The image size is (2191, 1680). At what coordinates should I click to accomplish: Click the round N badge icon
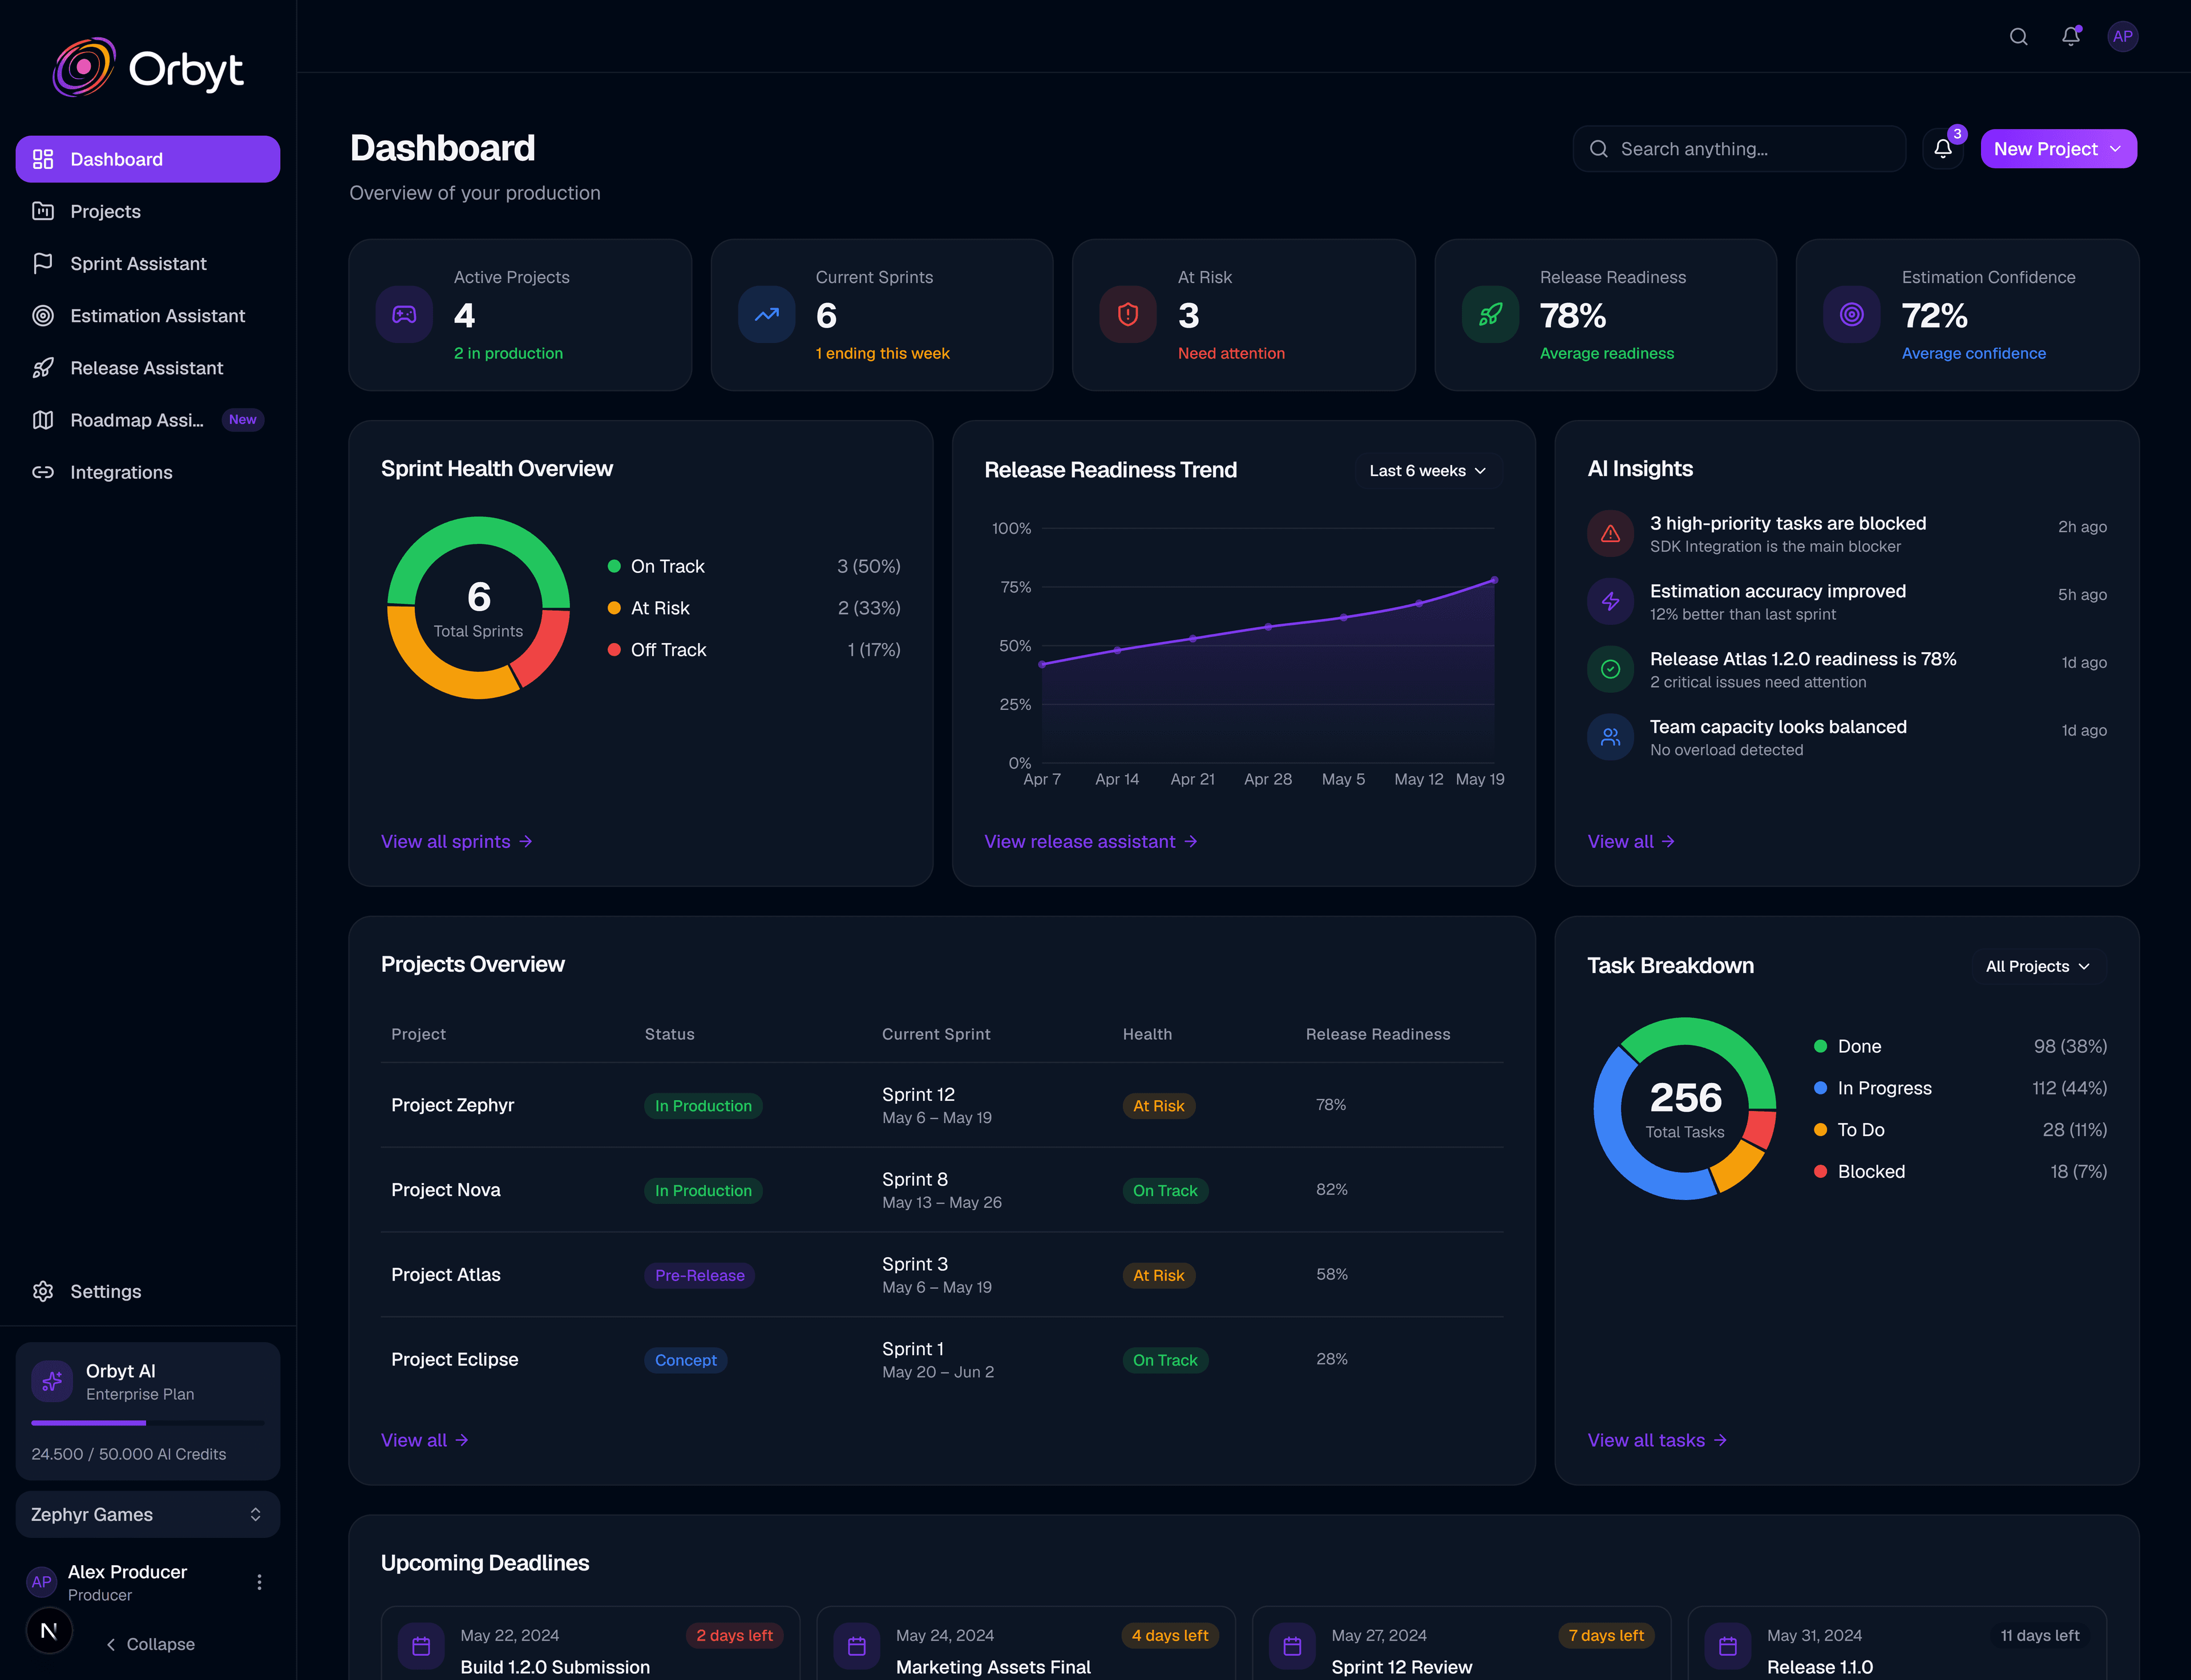[x=49, y=1631]
